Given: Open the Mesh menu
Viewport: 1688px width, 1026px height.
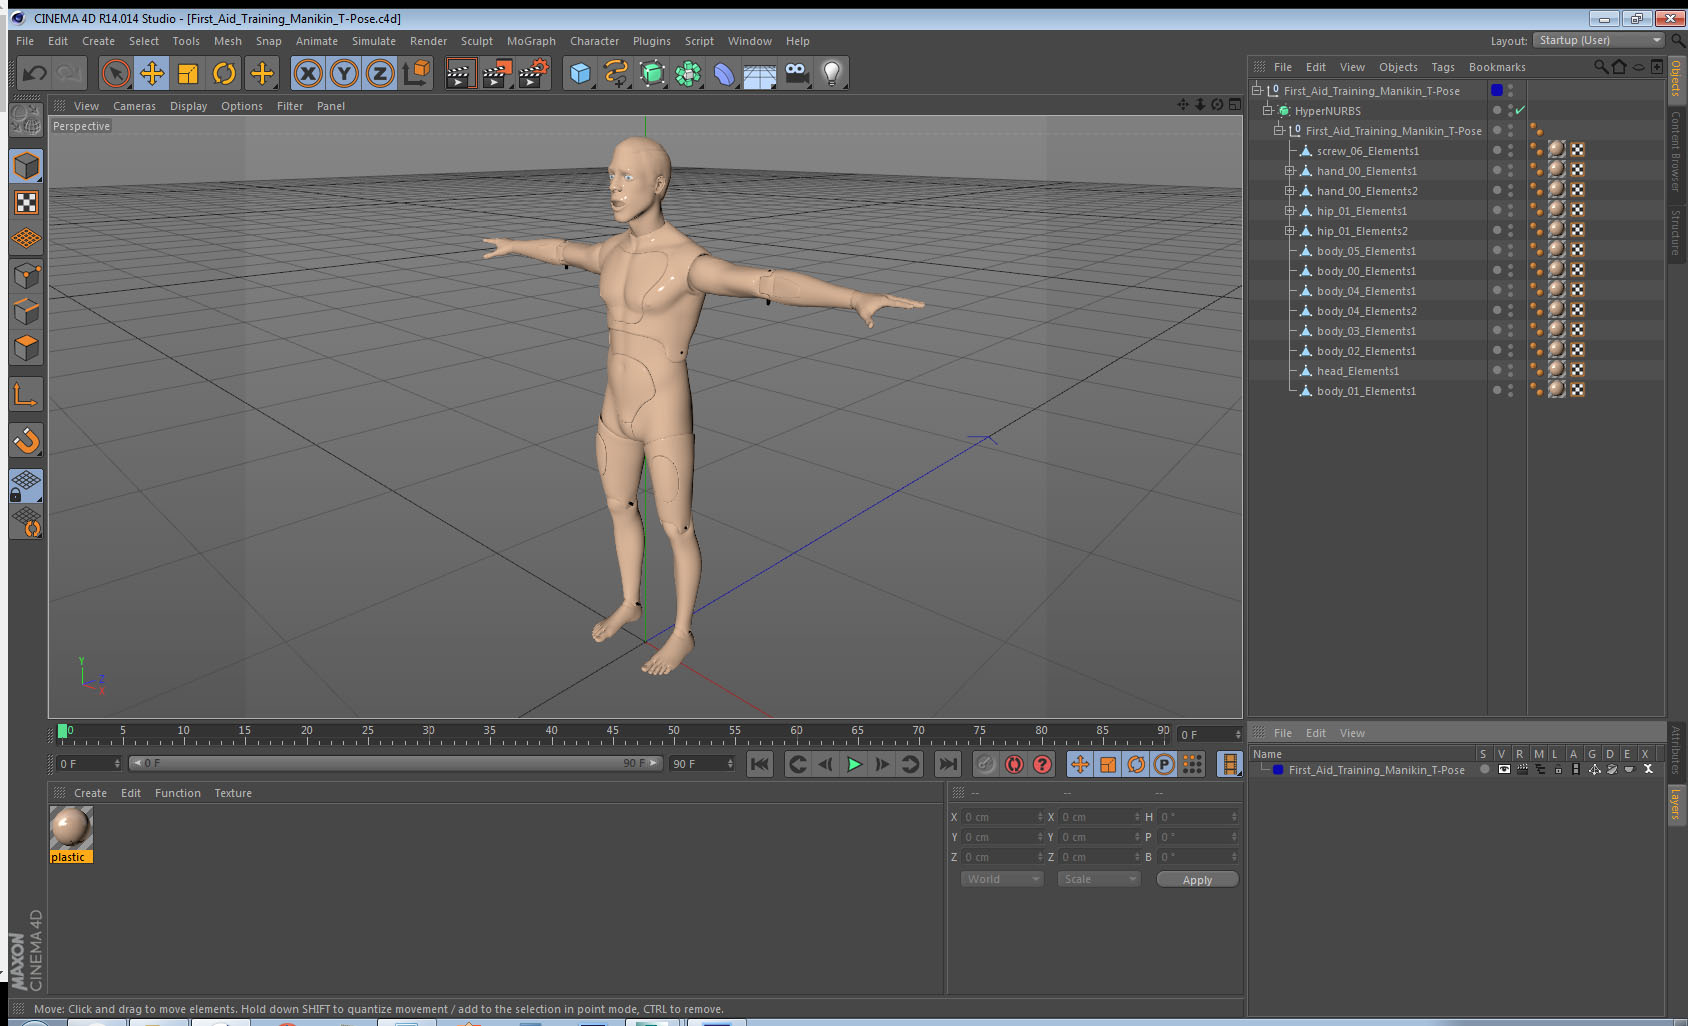Looking at the screenshot, I should point(228,41).
